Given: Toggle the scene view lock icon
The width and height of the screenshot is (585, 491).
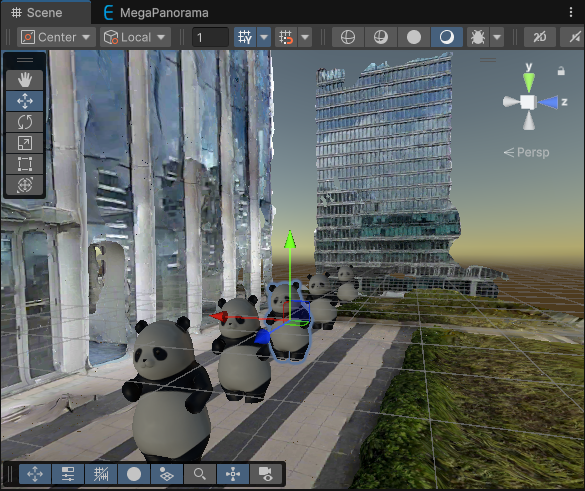Looking at the screenshot, I should [561, 71].
